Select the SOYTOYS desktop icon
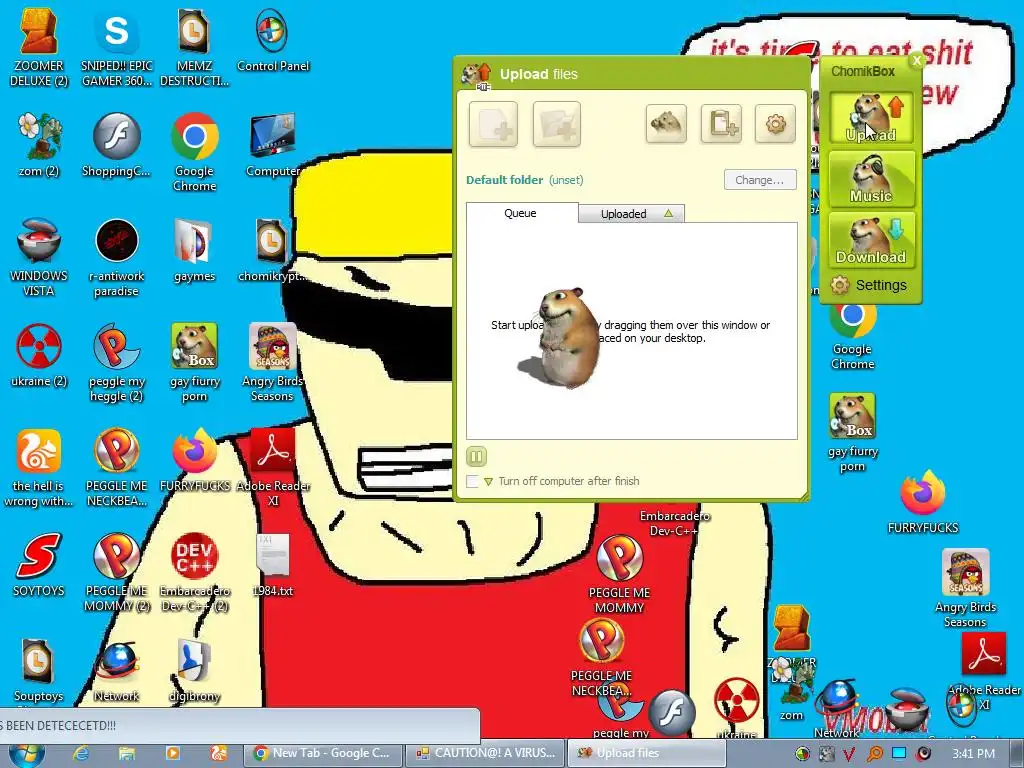 39,565
